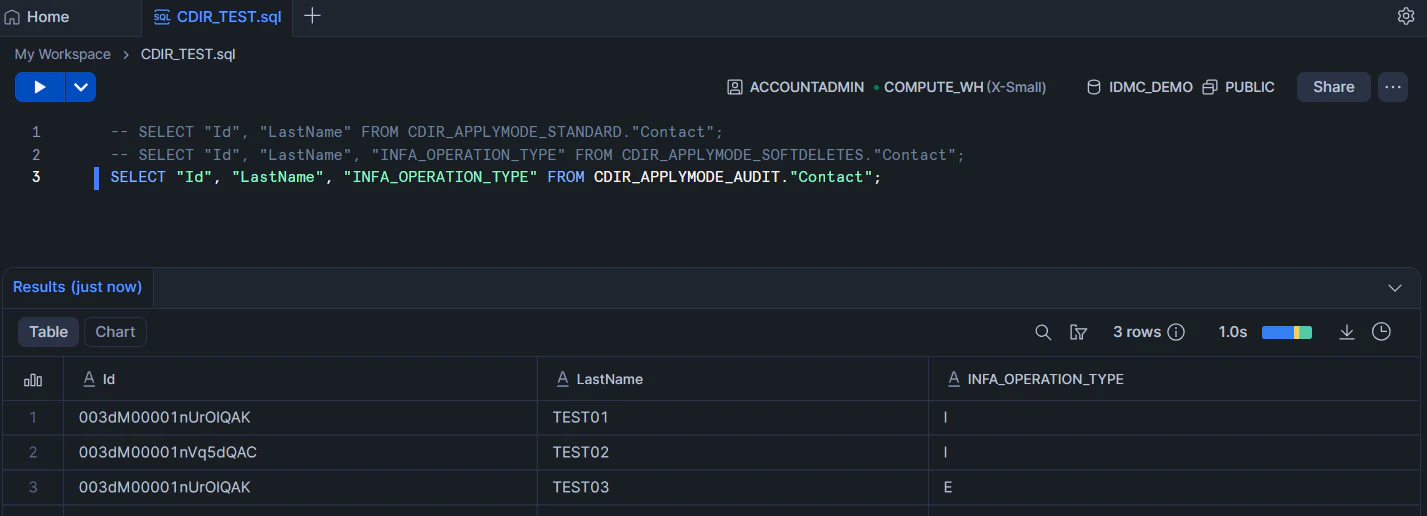Change role and warehouse ACCOUNTADMIN selector
Viewport: 1427px width, 516px height.
point(796,87)
